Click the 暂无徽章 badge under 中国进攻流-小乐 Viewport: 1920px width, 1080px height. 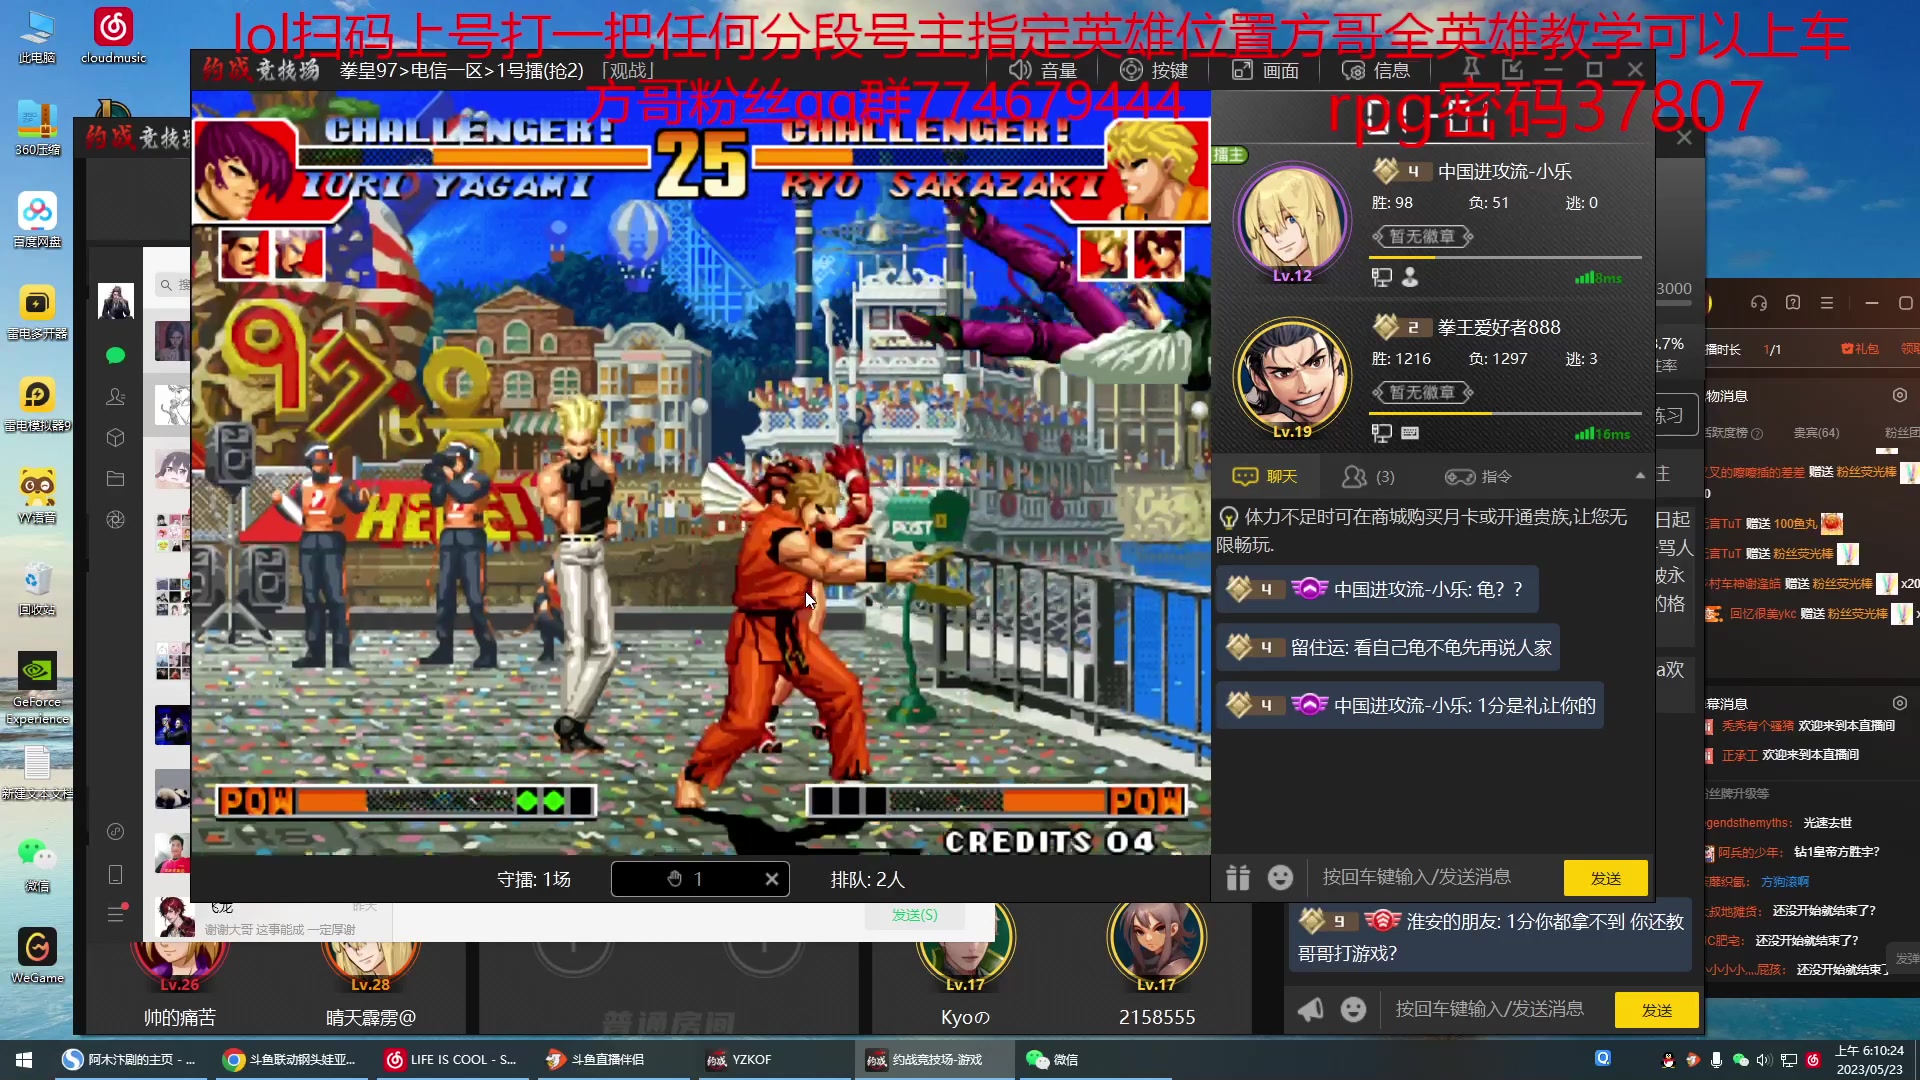click(x=1422, y=237)
